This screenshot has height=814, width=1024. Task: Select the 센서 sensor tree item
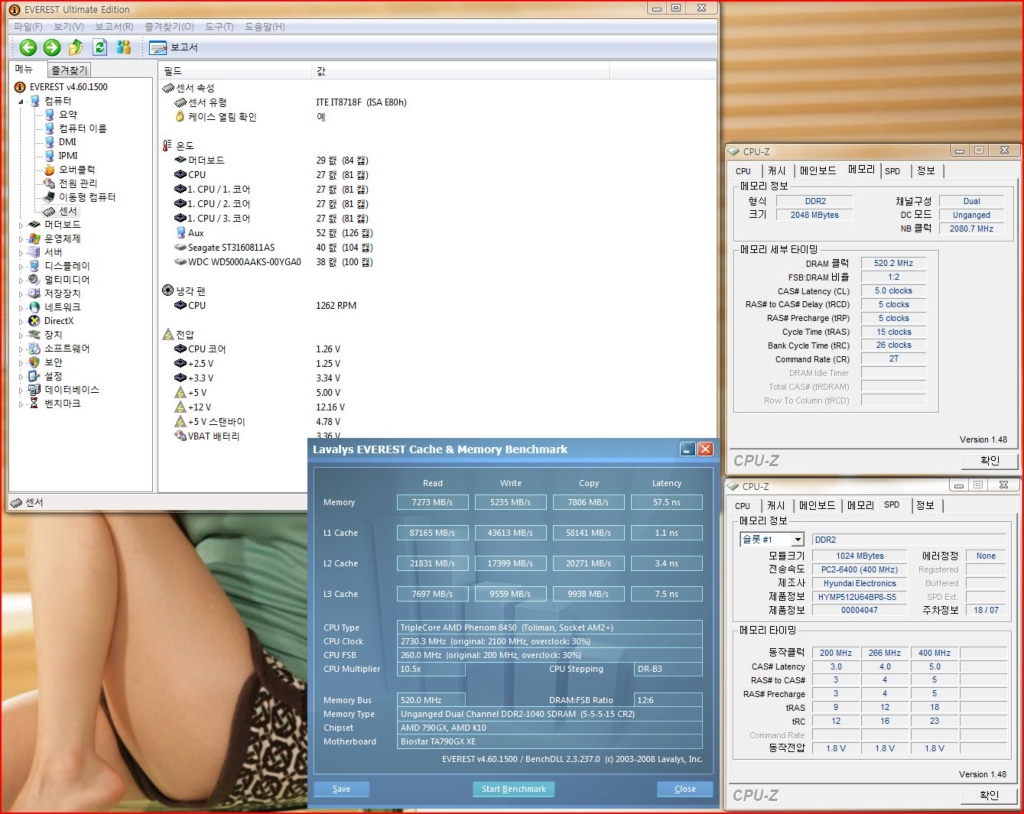(68, 211)
